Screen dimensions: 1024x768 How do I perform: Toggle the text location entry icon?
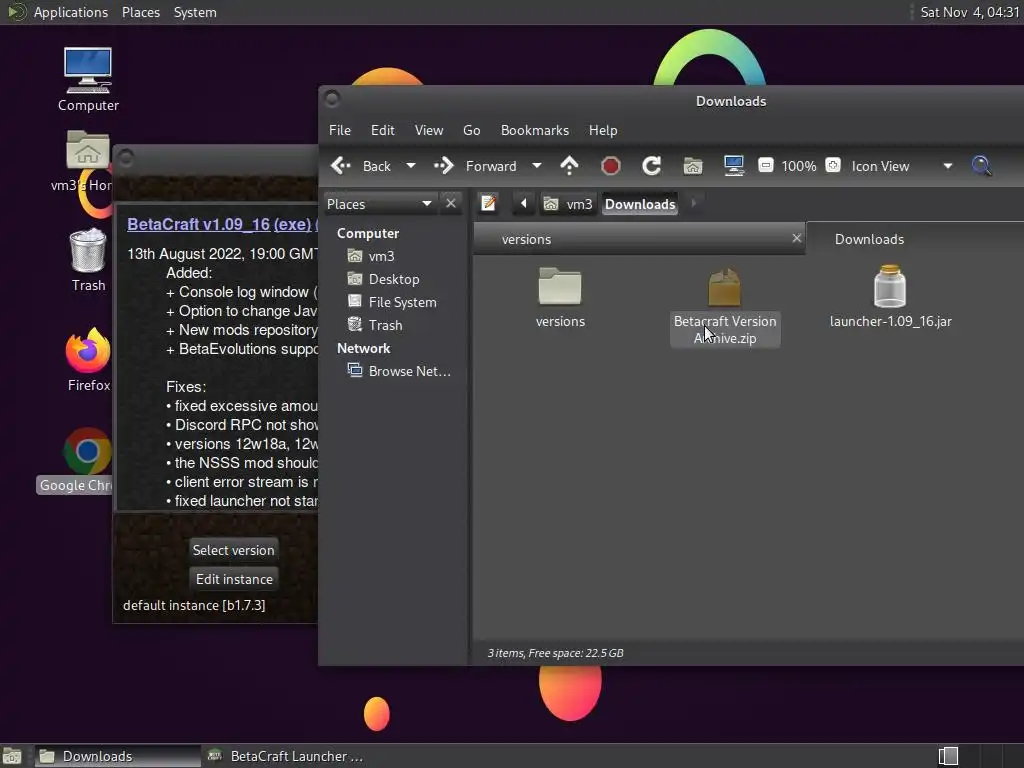[488, 204]
